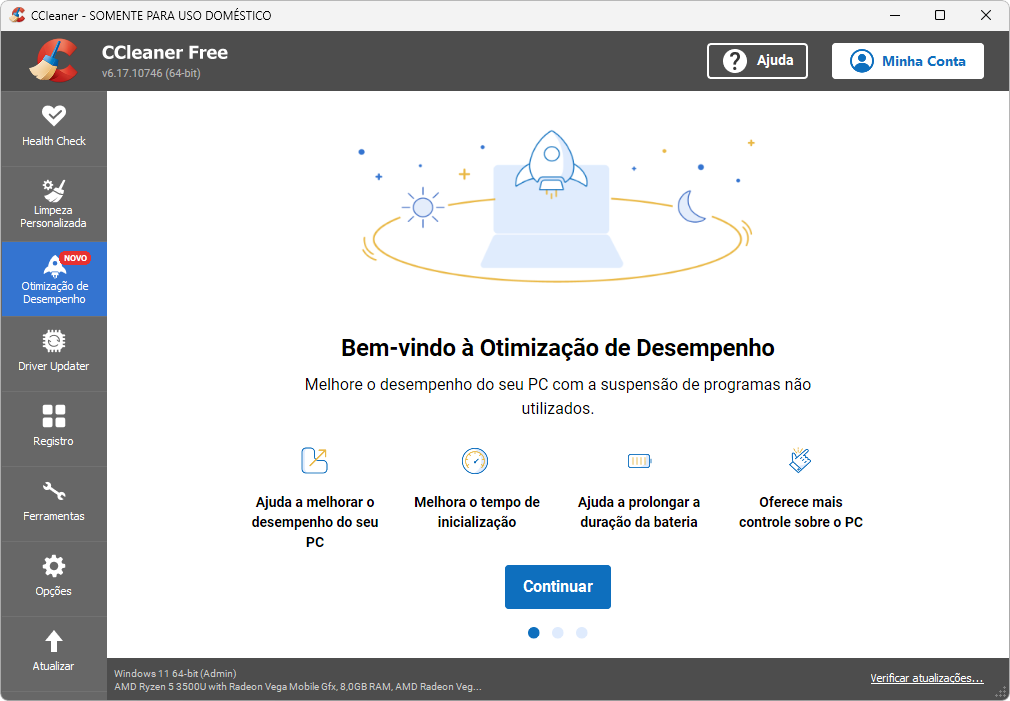The height and width of the screenshot is (701, 1010).
Task: Go to Registro with the squares icon
Action: [53, 416]
